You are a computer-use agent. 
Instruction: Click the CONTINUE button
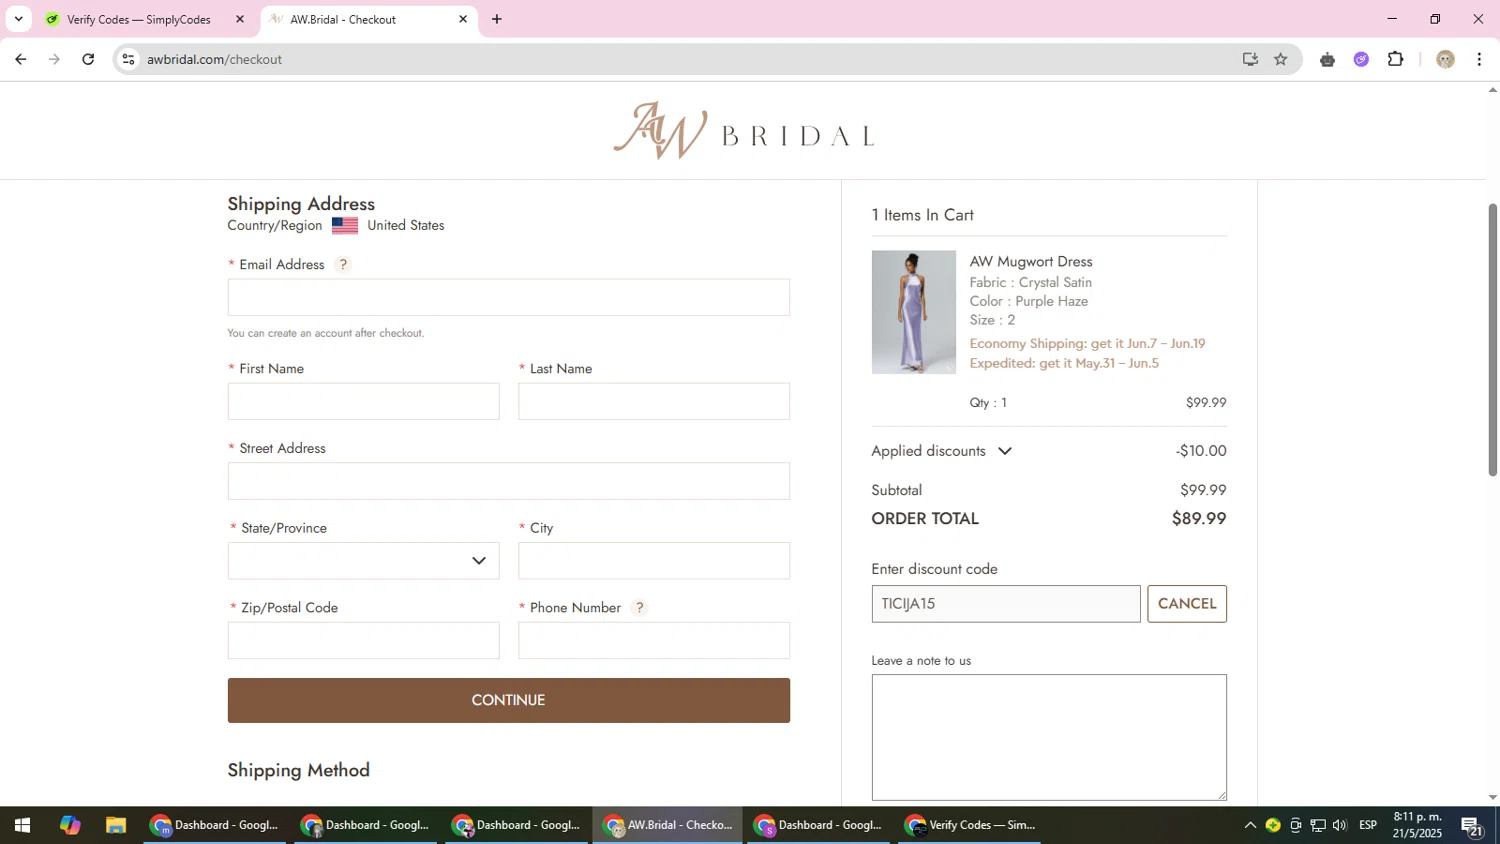508,700
